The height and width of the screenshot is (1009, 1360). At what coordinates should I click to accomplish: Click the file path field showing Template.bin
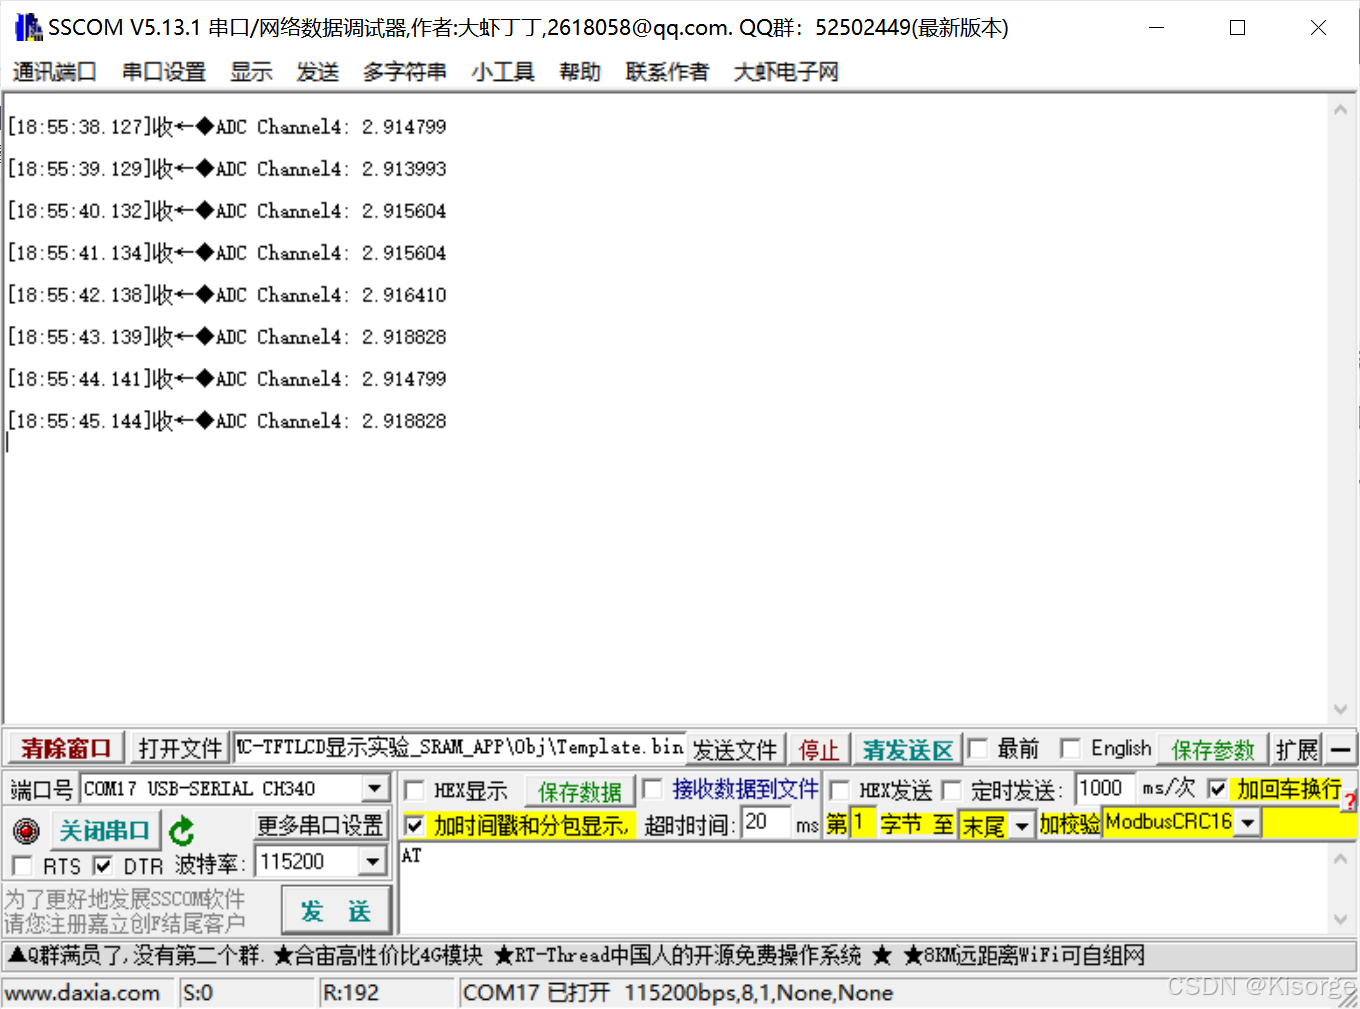(460, 747)
